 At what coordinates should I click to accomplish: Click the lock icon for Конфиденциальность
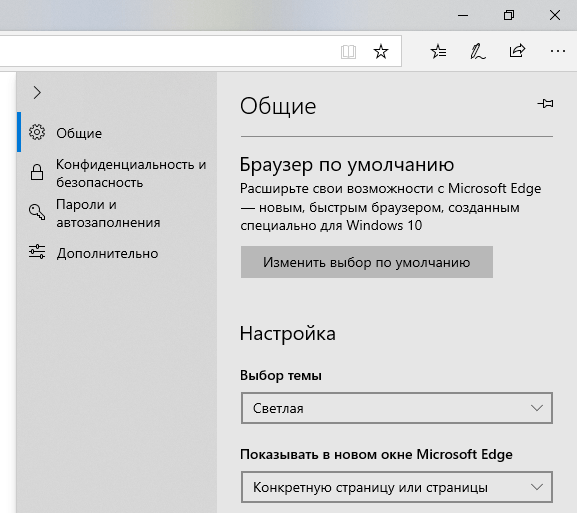click(x=37, y=172)
